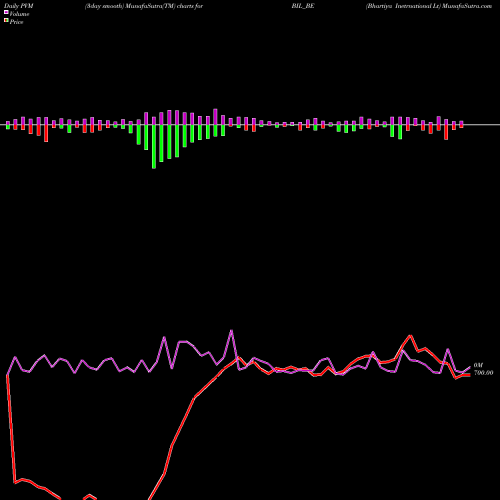500x500 pixels.
Task: Click the BIL_BE ticker symbol text
Action: 303,6
